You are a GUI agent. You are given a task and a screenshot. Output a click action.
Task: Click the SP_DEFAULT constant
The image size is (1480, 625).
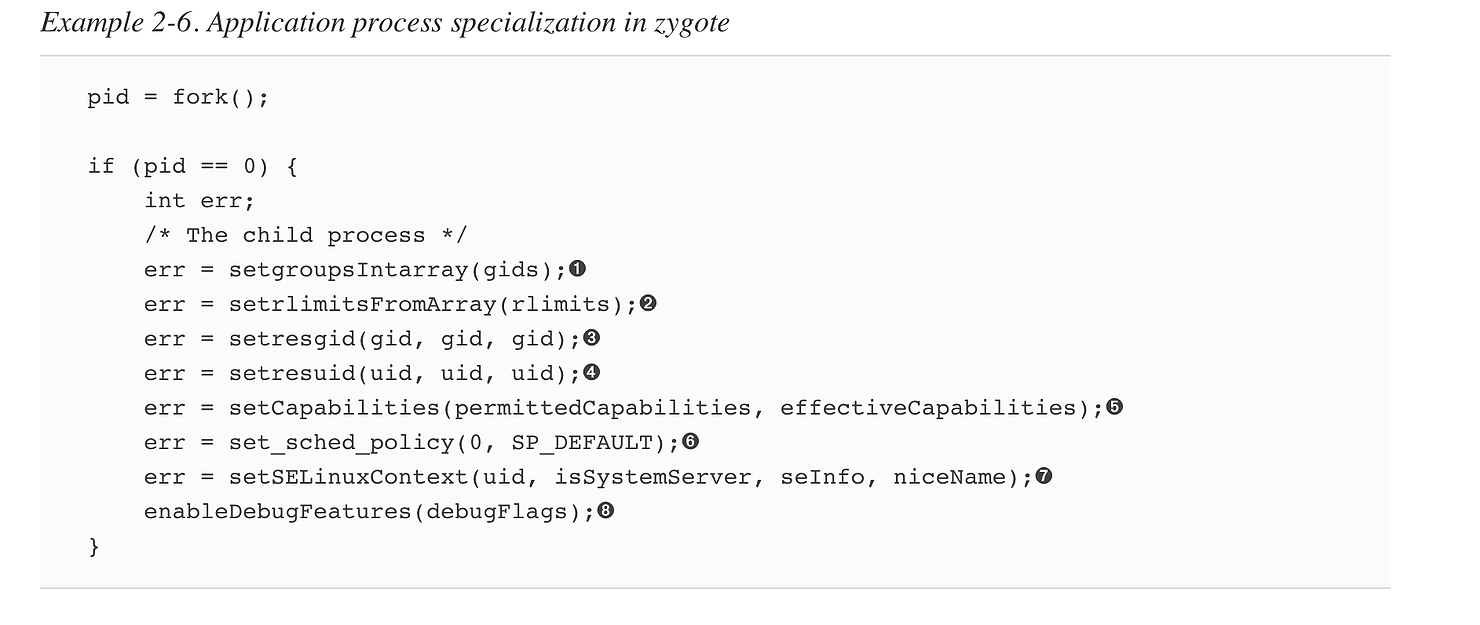pyautogui.click(x=581, y=442)
